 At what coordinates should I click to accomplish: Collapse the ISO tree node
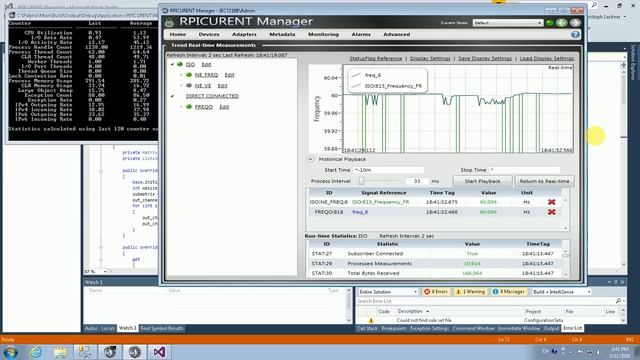click(172, 64)
